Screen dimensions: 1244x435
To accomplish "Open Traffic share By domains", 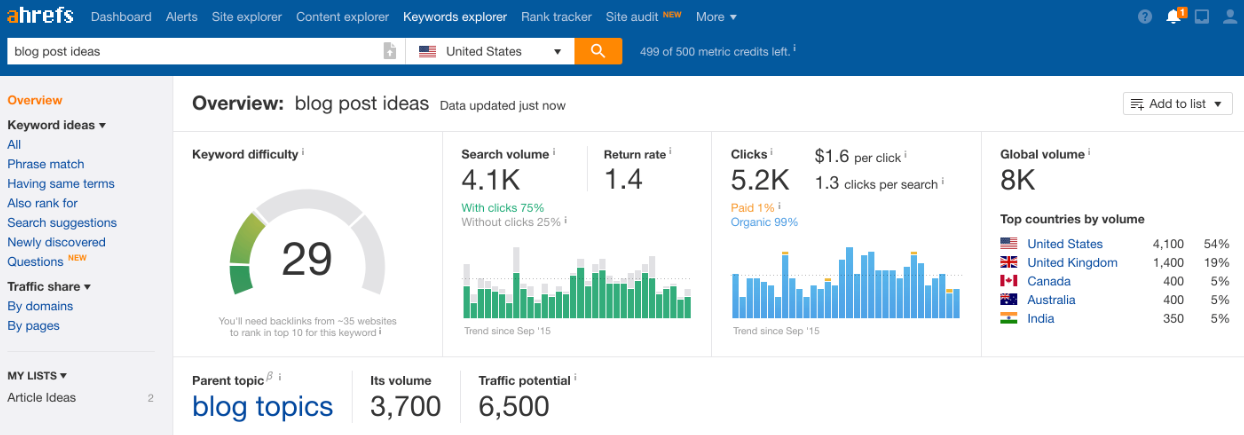I will [40, 306].
